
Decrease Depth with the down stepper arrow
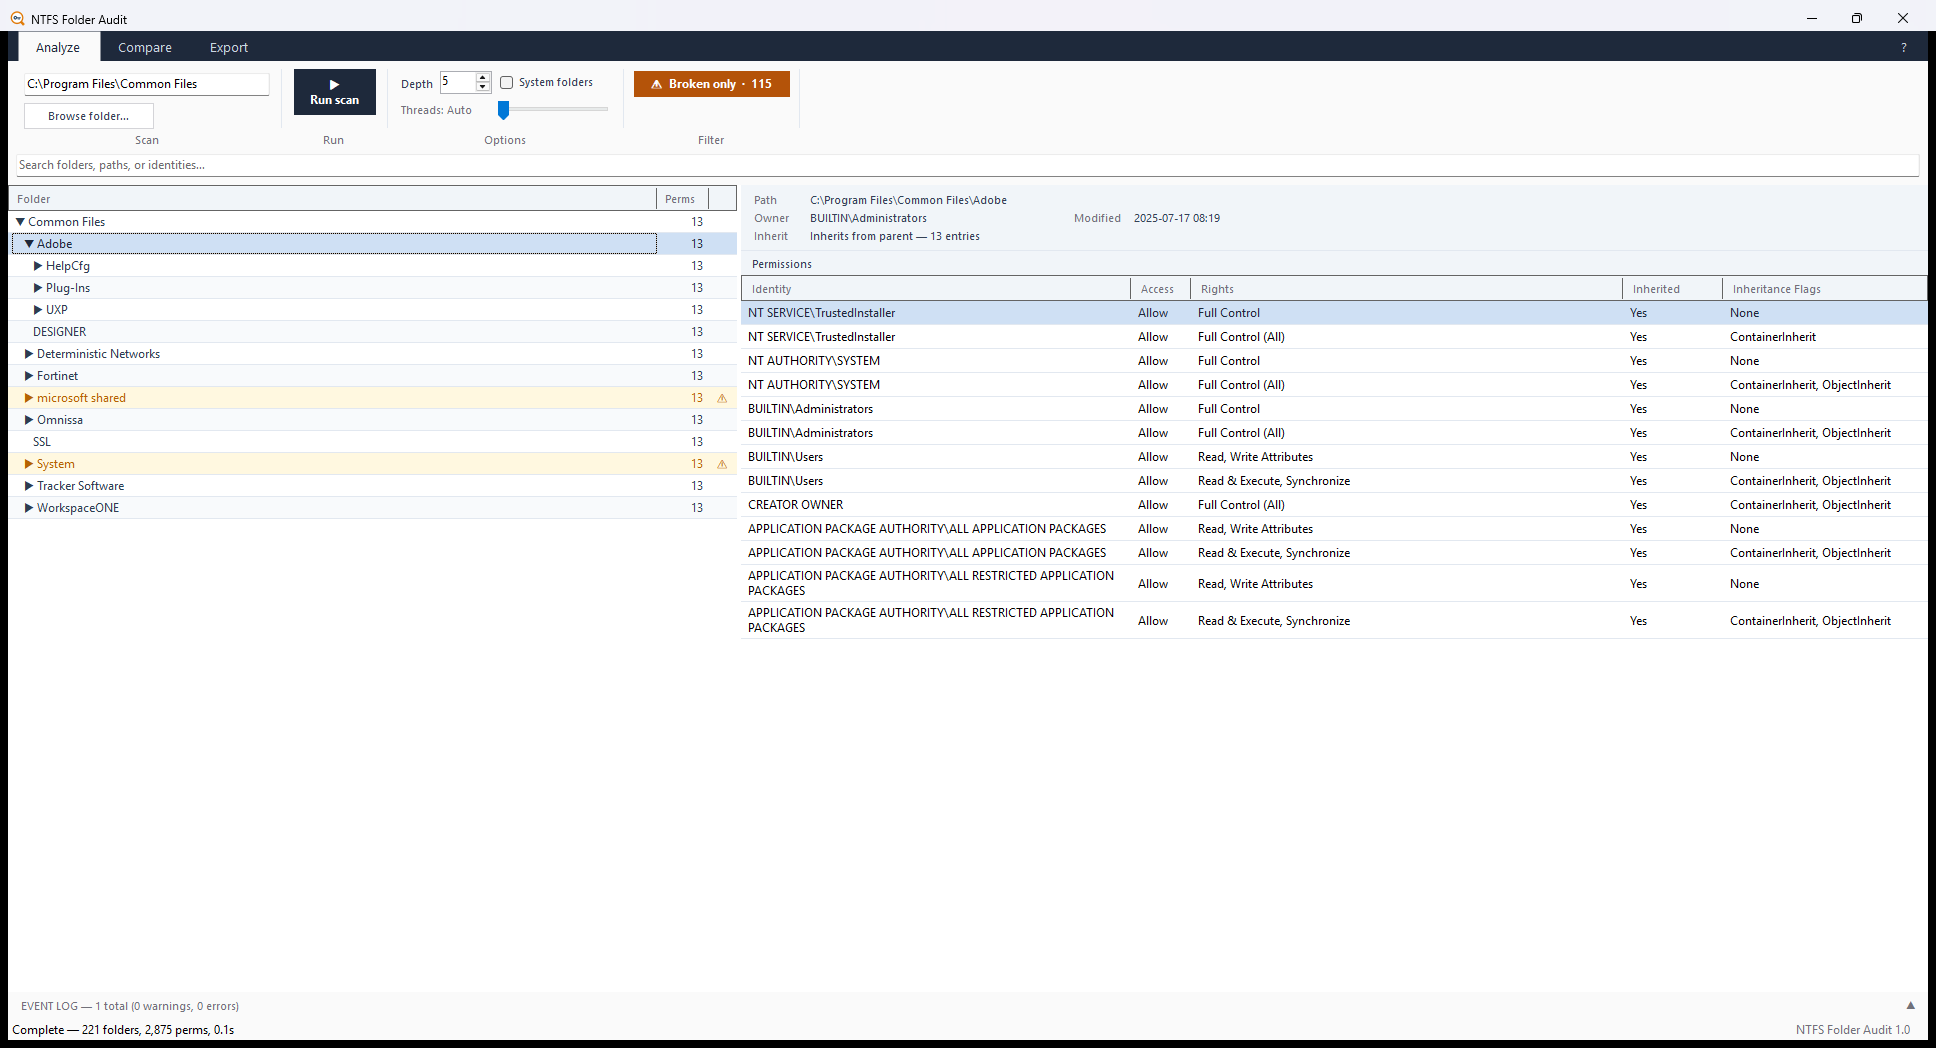483,87
